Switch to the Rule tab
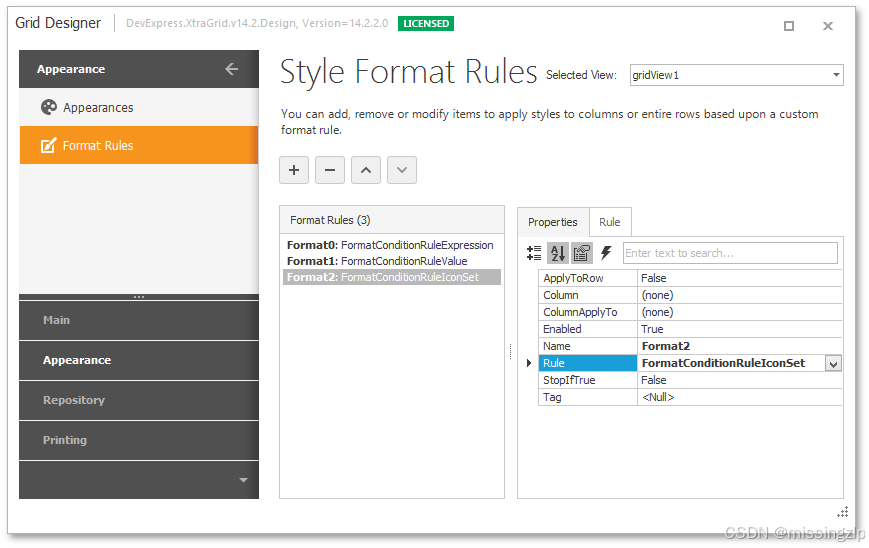 click(x=610, y=222)
